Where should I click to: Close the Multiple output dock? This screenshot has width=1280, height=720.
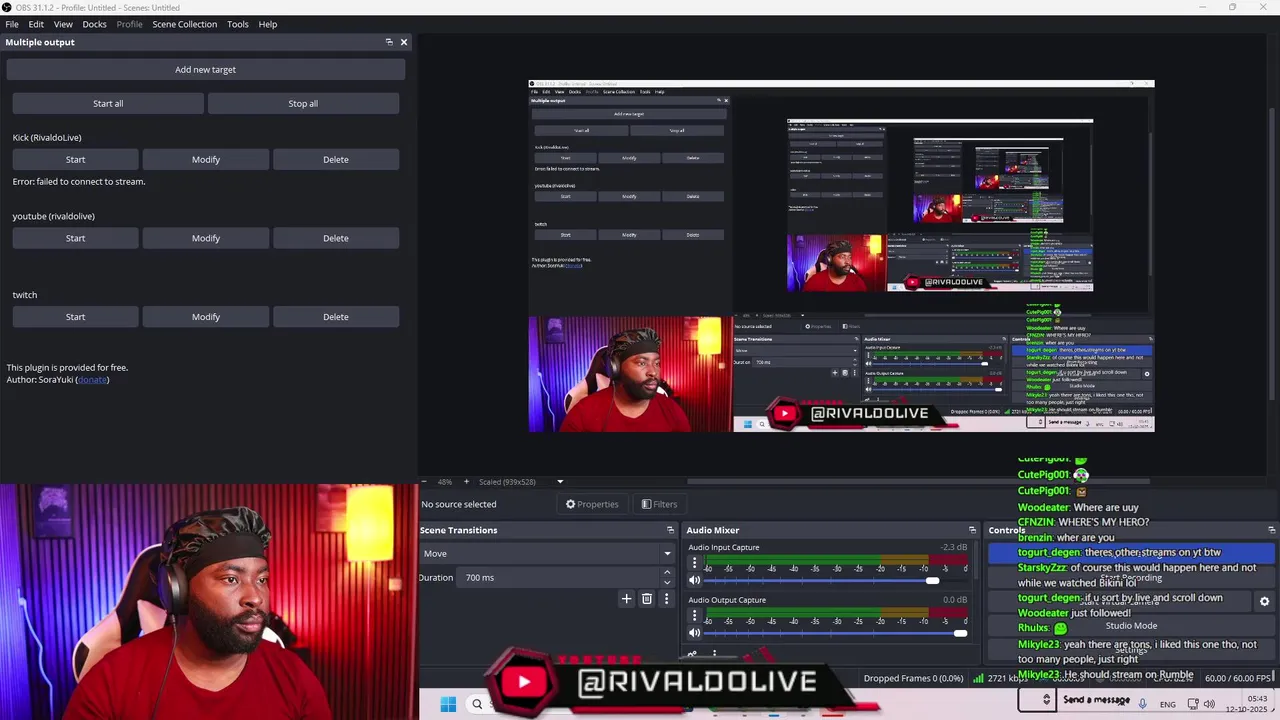404,42
